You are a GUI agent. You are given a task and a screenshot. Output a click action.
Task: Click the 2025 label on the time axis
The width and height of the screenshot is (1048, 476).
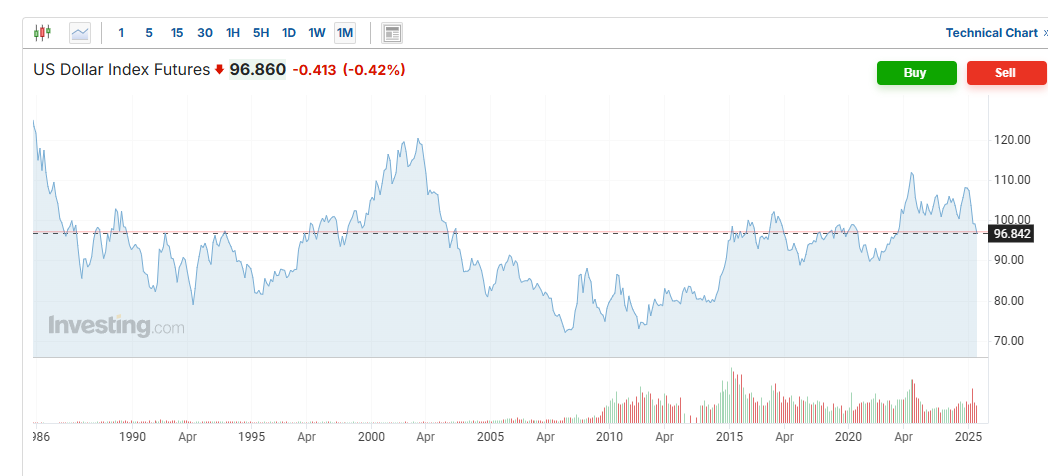tap(968, 437)
